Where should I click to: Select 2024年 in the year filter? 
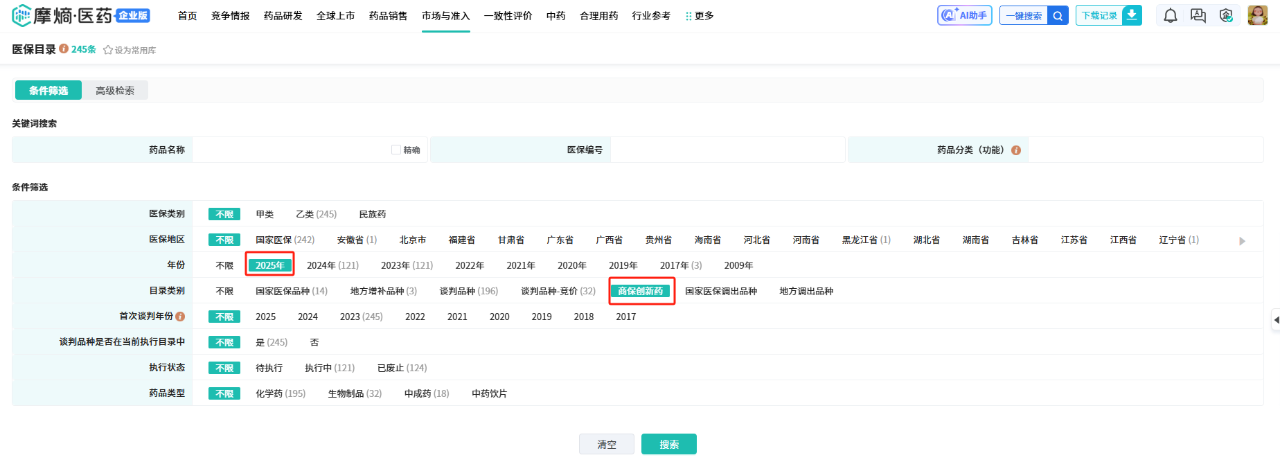tap(332, 266)
